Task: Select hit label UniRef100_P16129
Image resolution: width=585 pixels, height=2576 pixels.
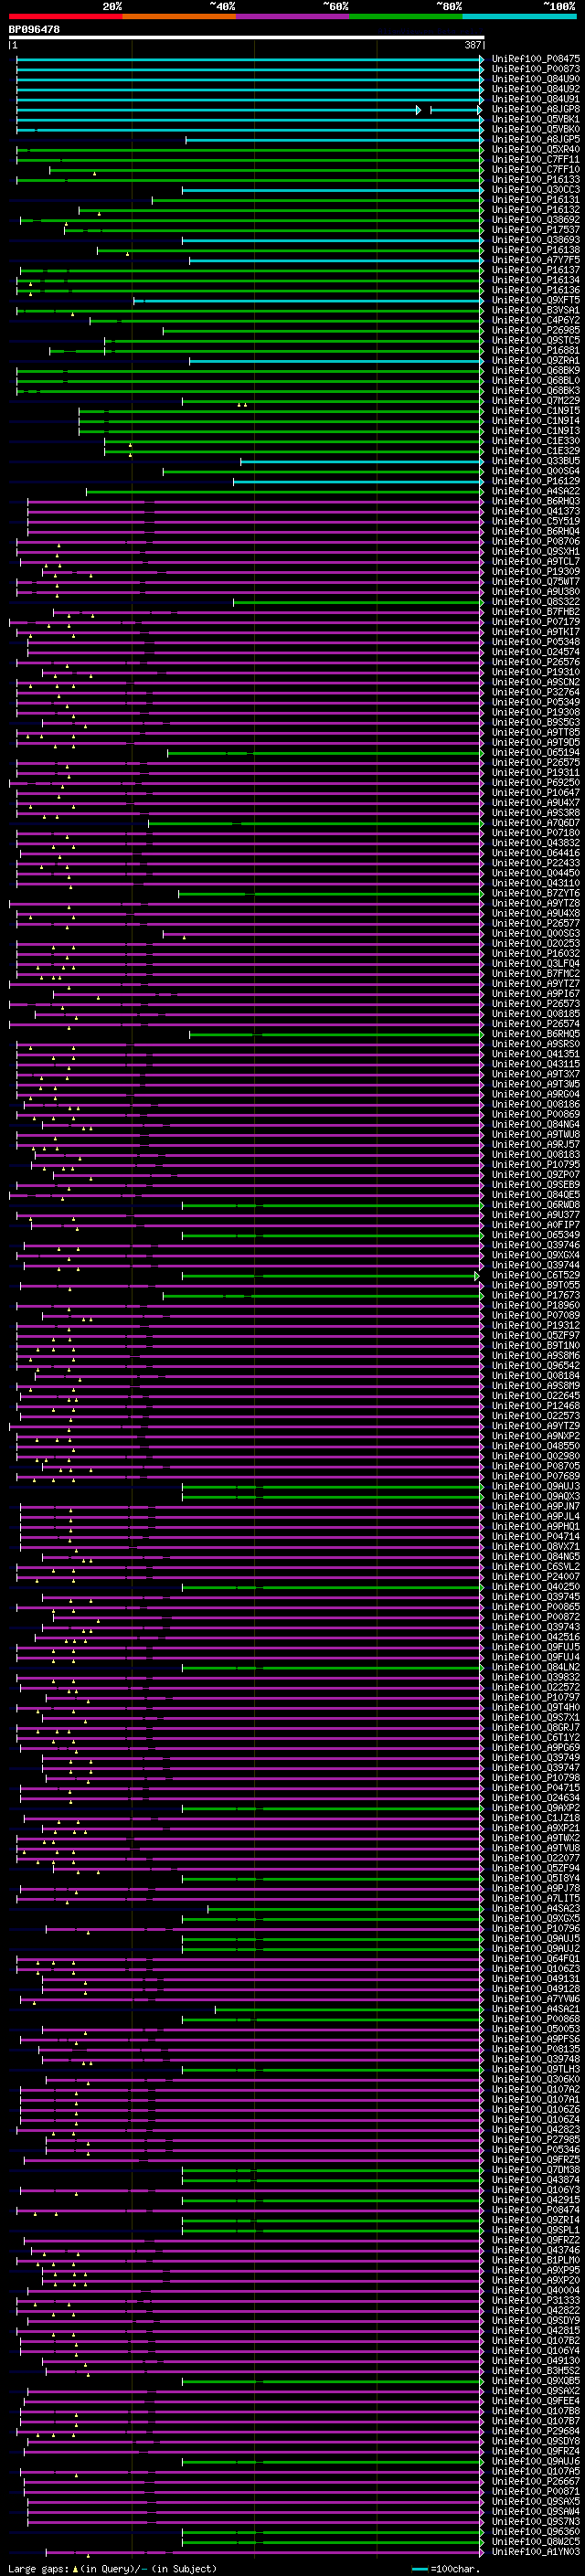Action: click(x=535, y=481)
